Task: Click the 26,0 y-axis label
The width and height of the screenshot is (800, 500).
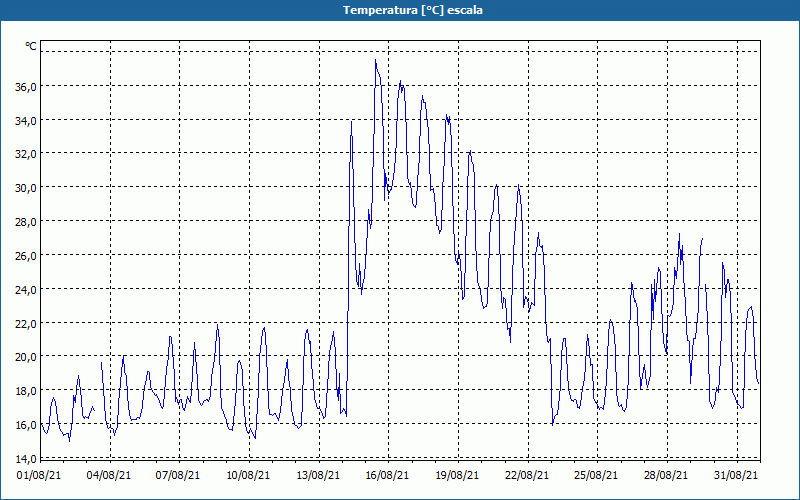Action: [26, 256]
